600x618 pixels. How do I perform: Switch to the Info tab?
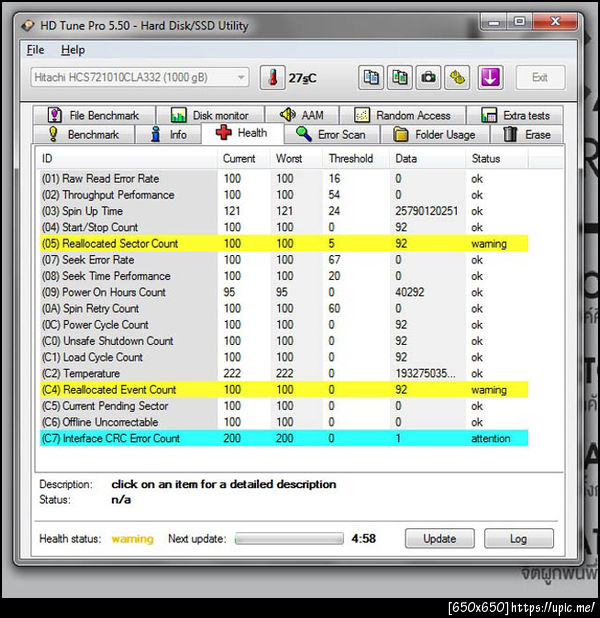point(168,134)
